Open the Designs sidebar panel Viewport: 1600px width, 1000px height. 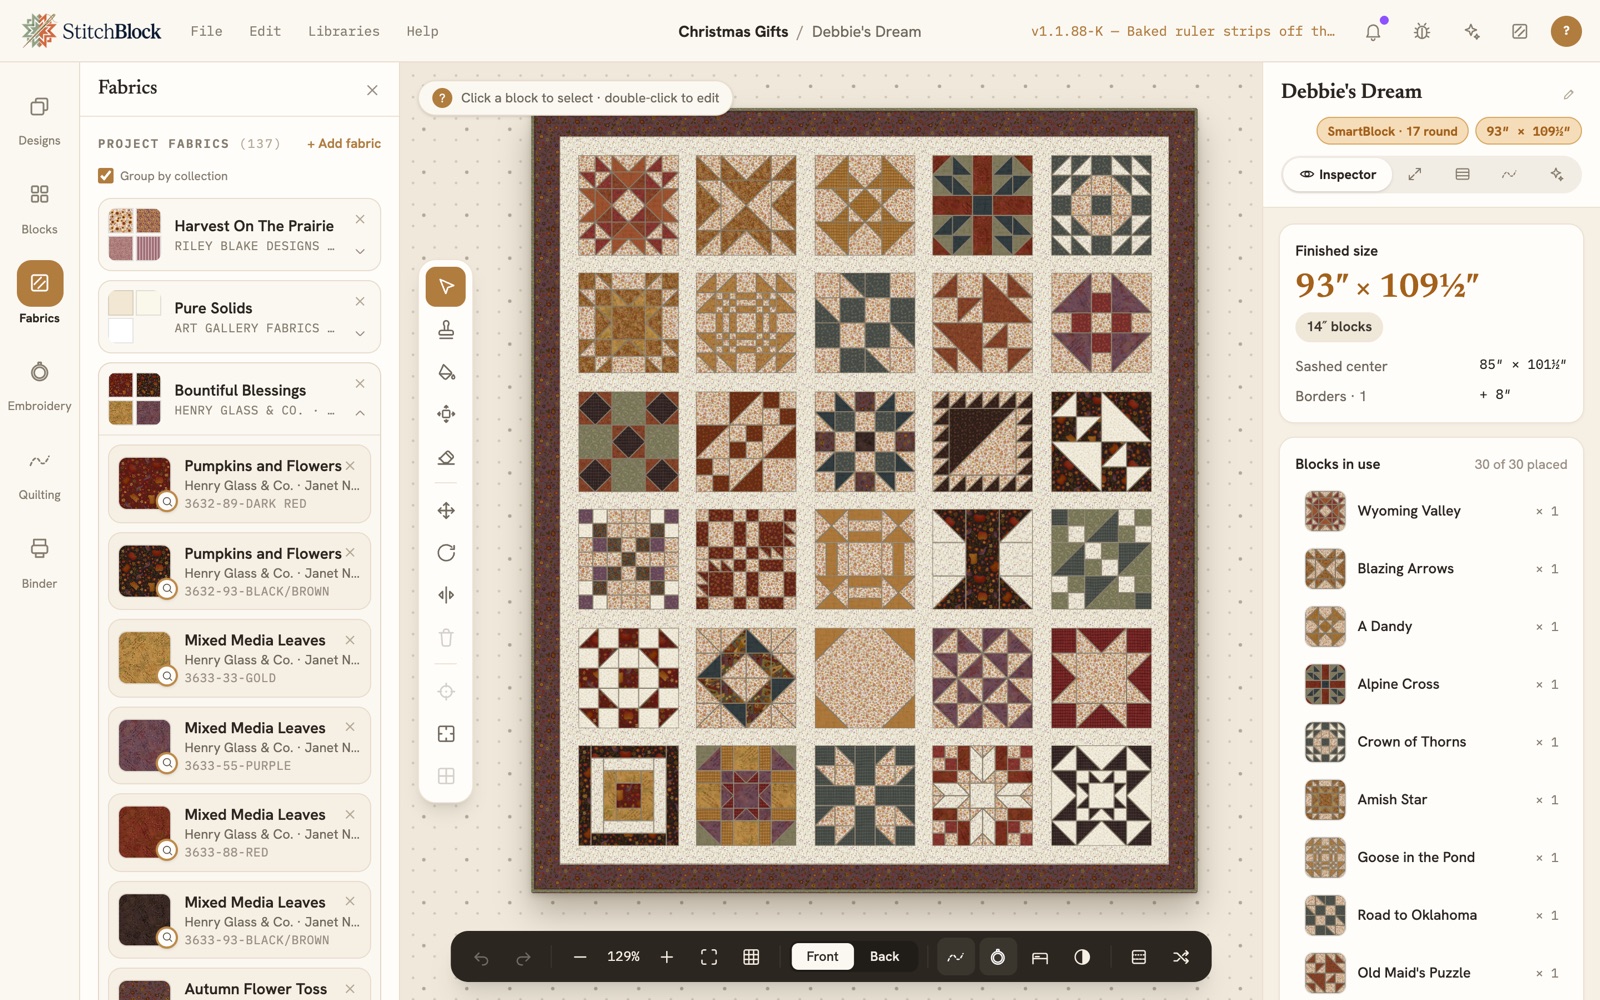(x=39, y=119)
